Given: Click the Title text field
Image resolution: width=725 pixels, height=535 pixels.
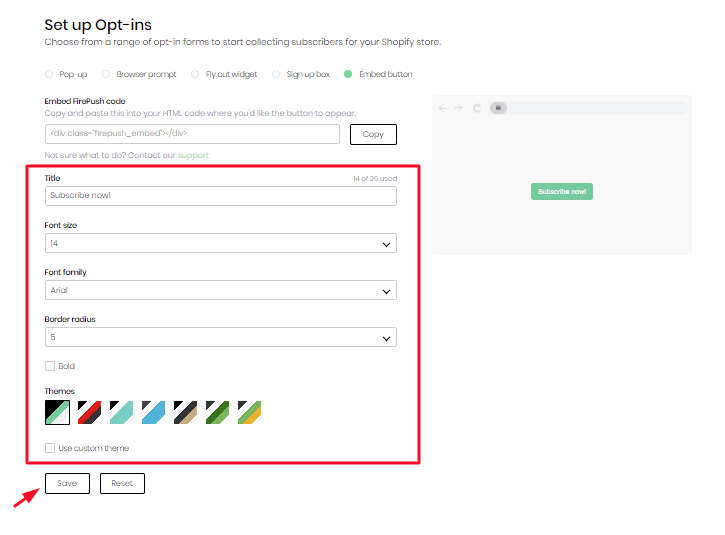Looking at the screenshot, I should point(220,196).
